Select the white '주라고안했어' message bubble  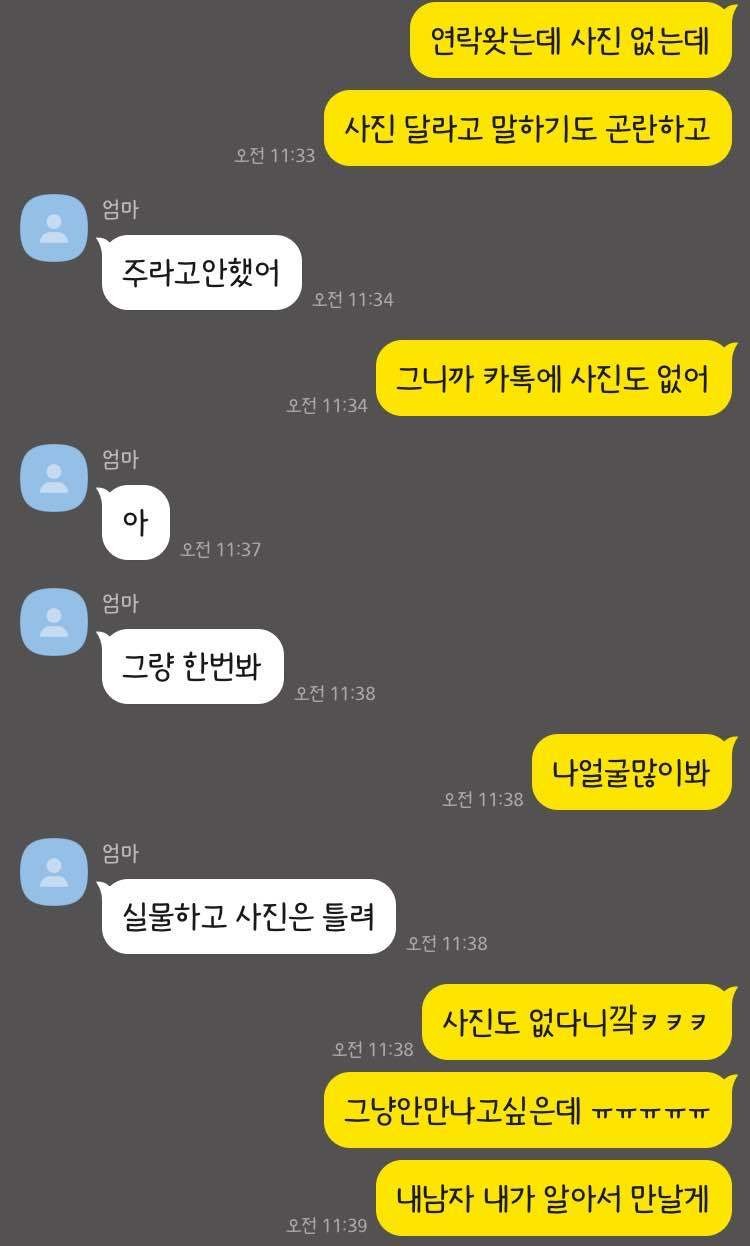201,272
